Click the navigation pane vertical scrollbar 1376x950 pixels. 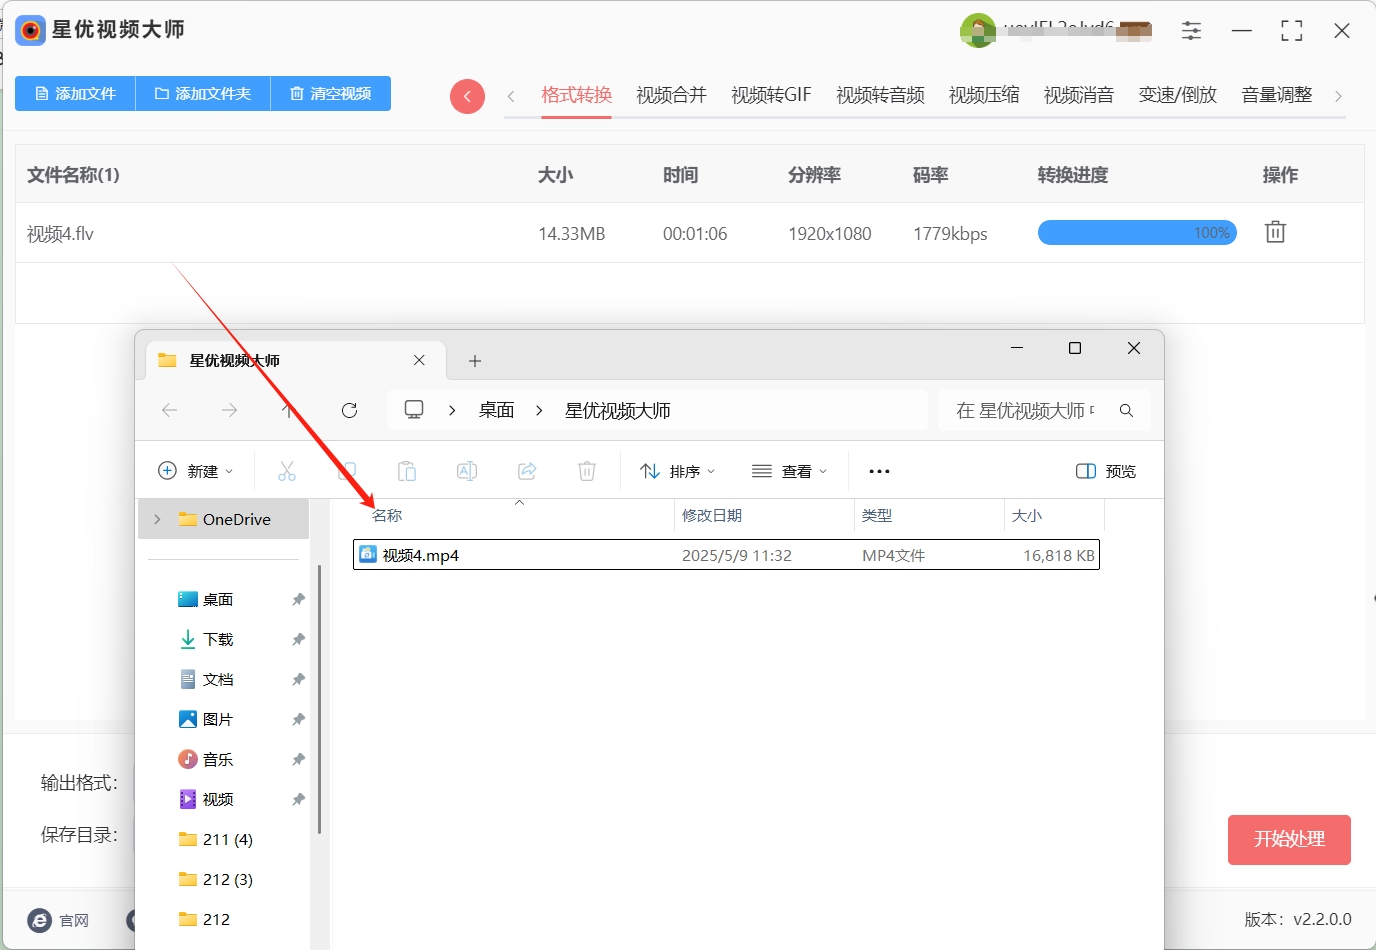[319, 700]
